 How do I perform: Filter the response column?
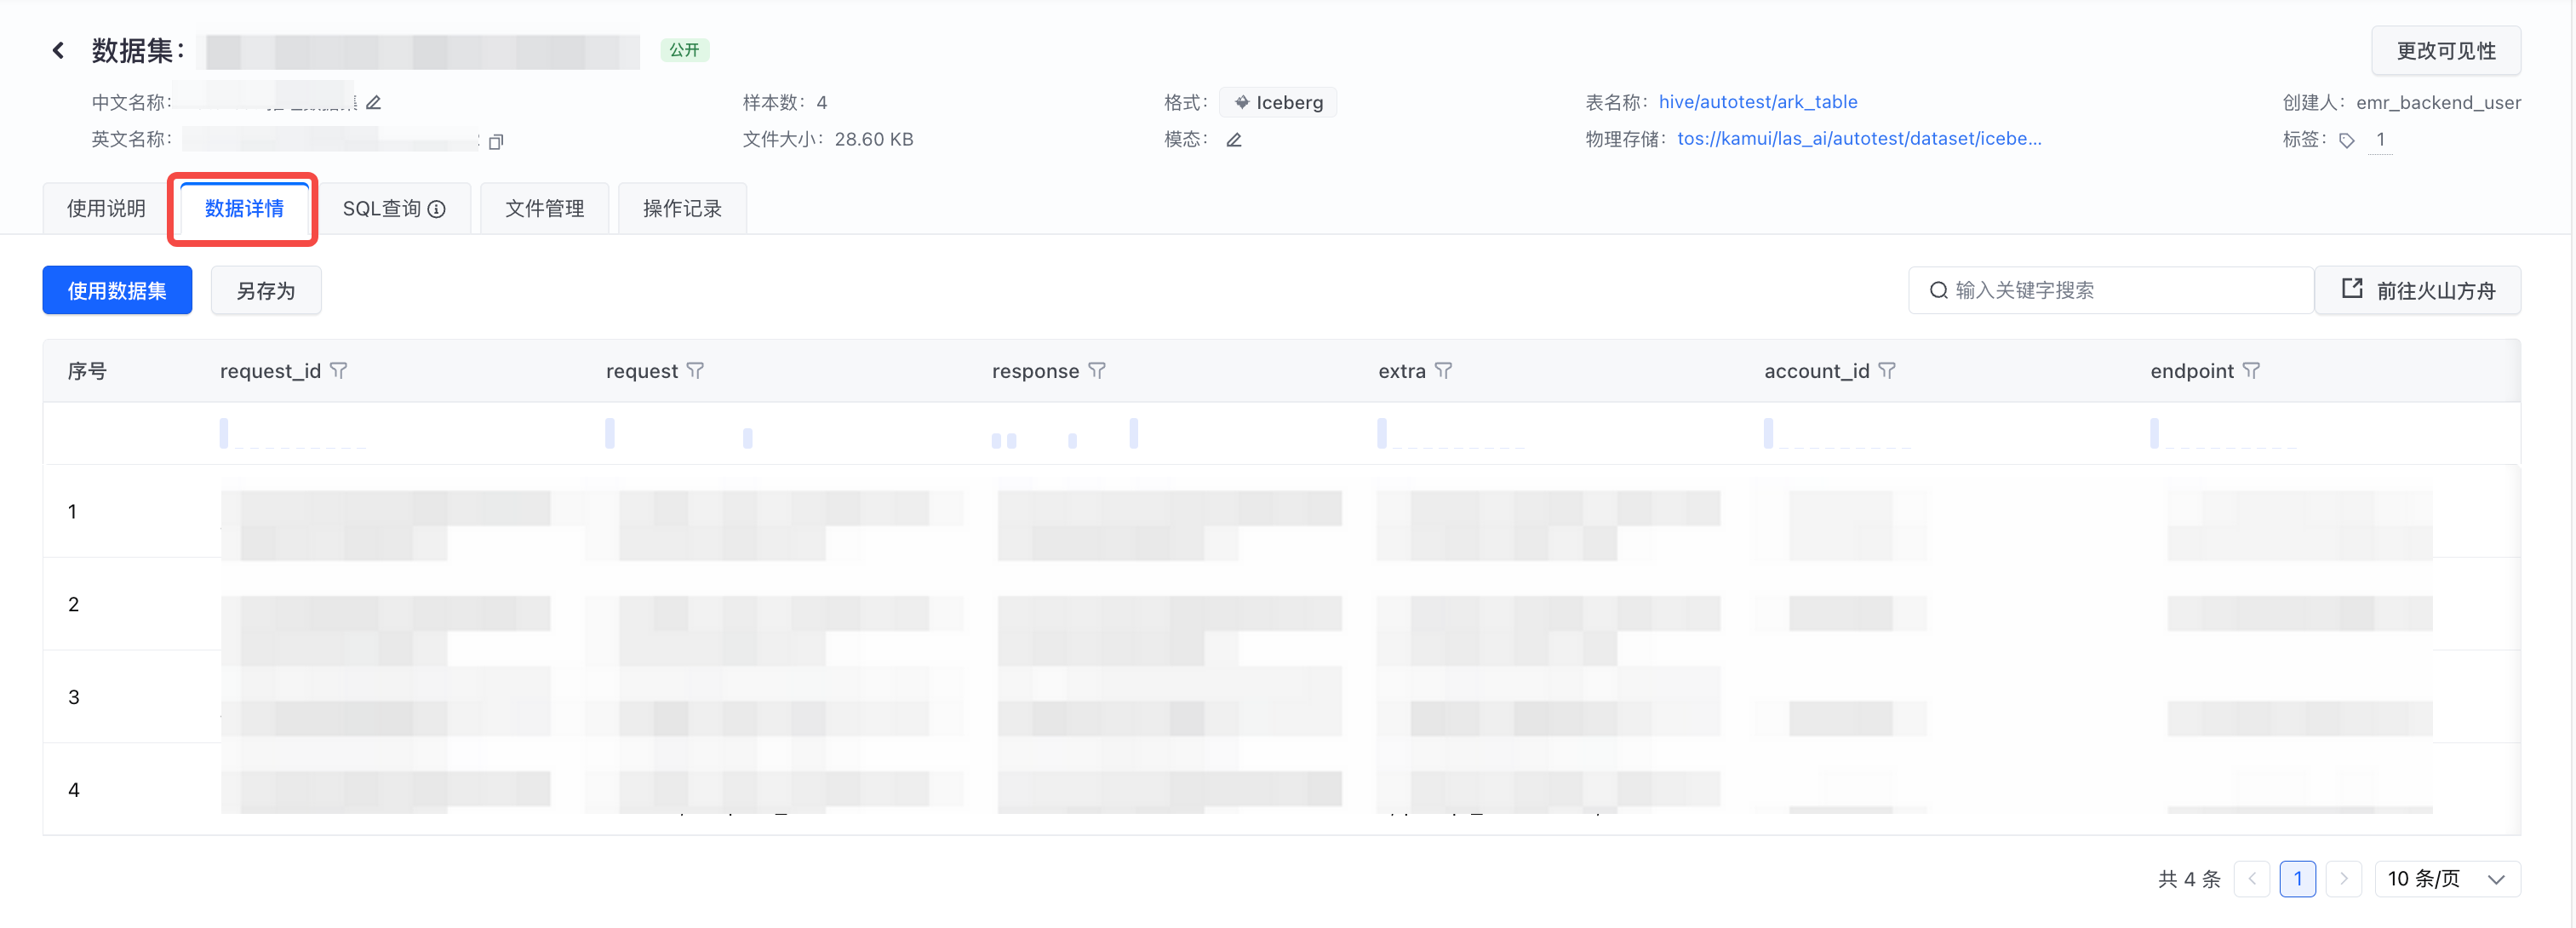click(x=1097, y=371)
